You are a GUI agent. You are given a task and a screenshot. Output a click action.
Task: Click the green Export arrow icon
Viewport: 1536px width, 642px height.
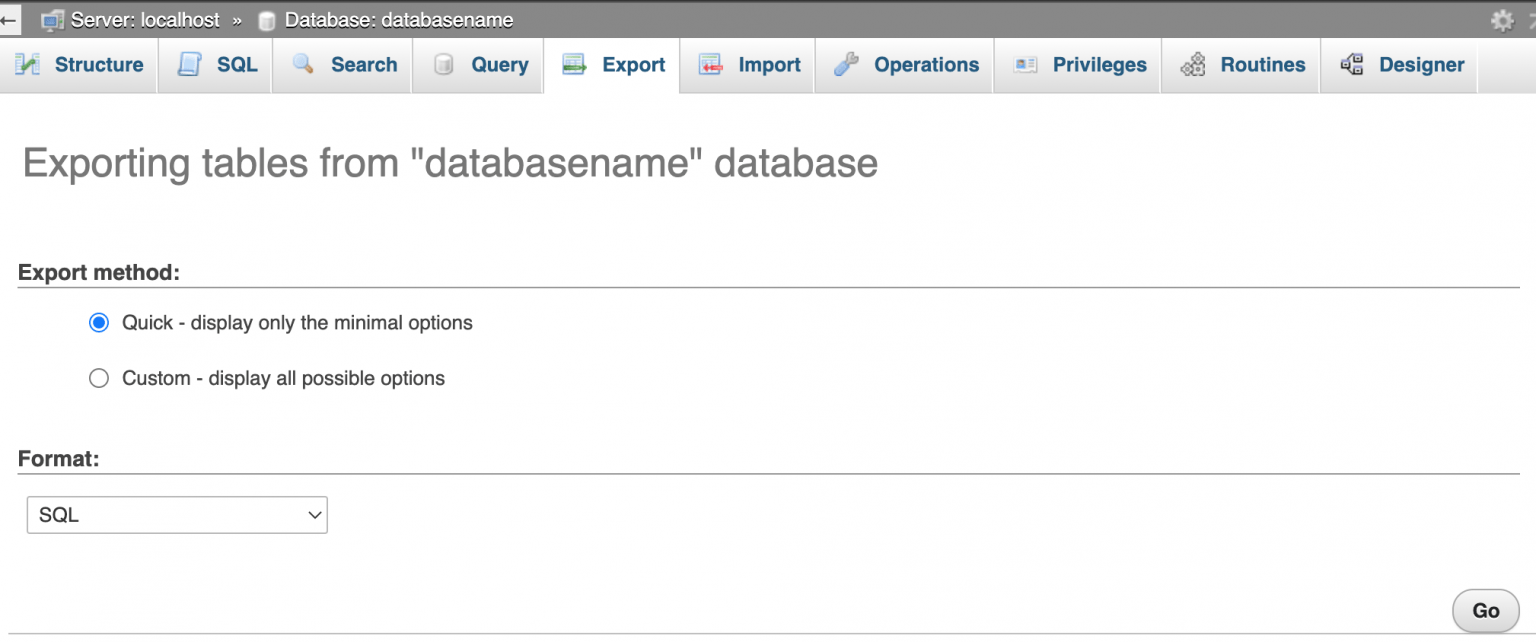point(574,64)
